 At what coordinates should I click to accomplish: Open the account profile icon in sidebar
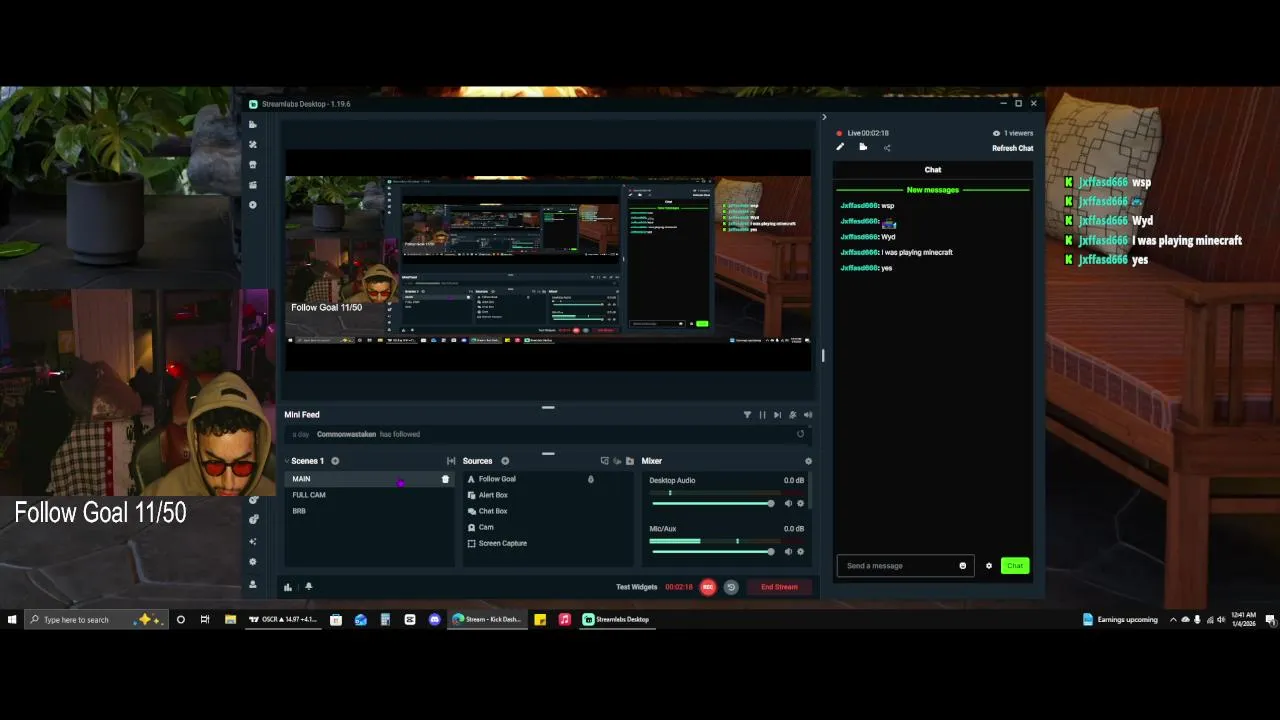tap(253, 585)
